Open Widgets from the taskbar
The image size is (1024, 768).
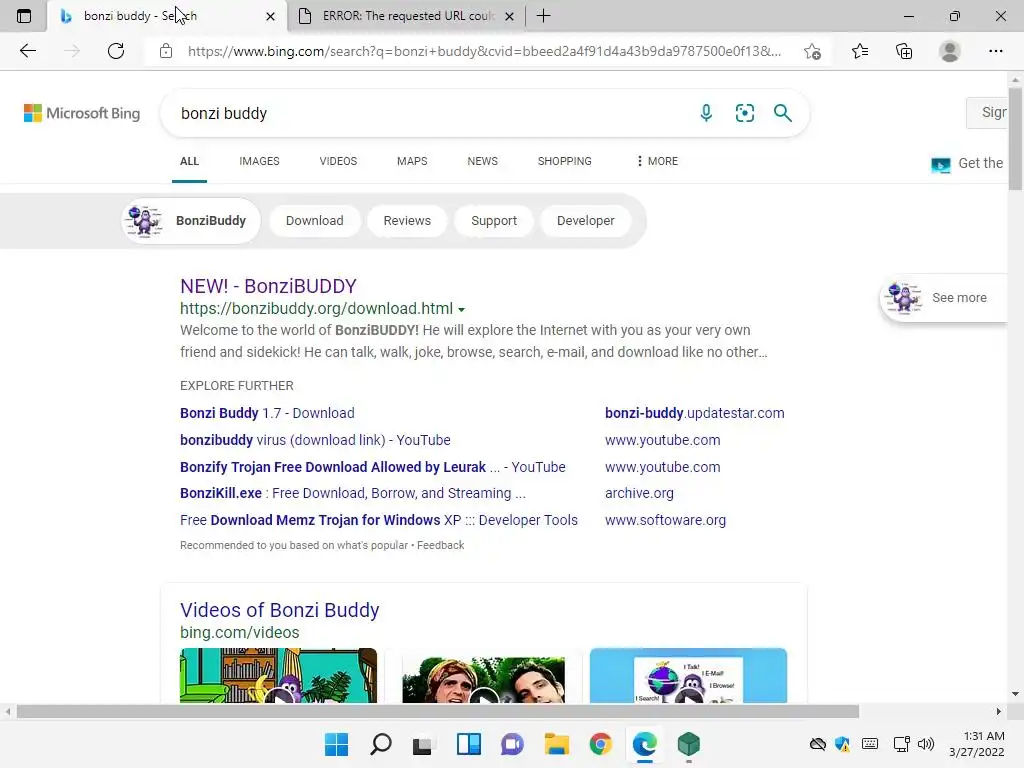pyautogui.click(x=469, y=744)
